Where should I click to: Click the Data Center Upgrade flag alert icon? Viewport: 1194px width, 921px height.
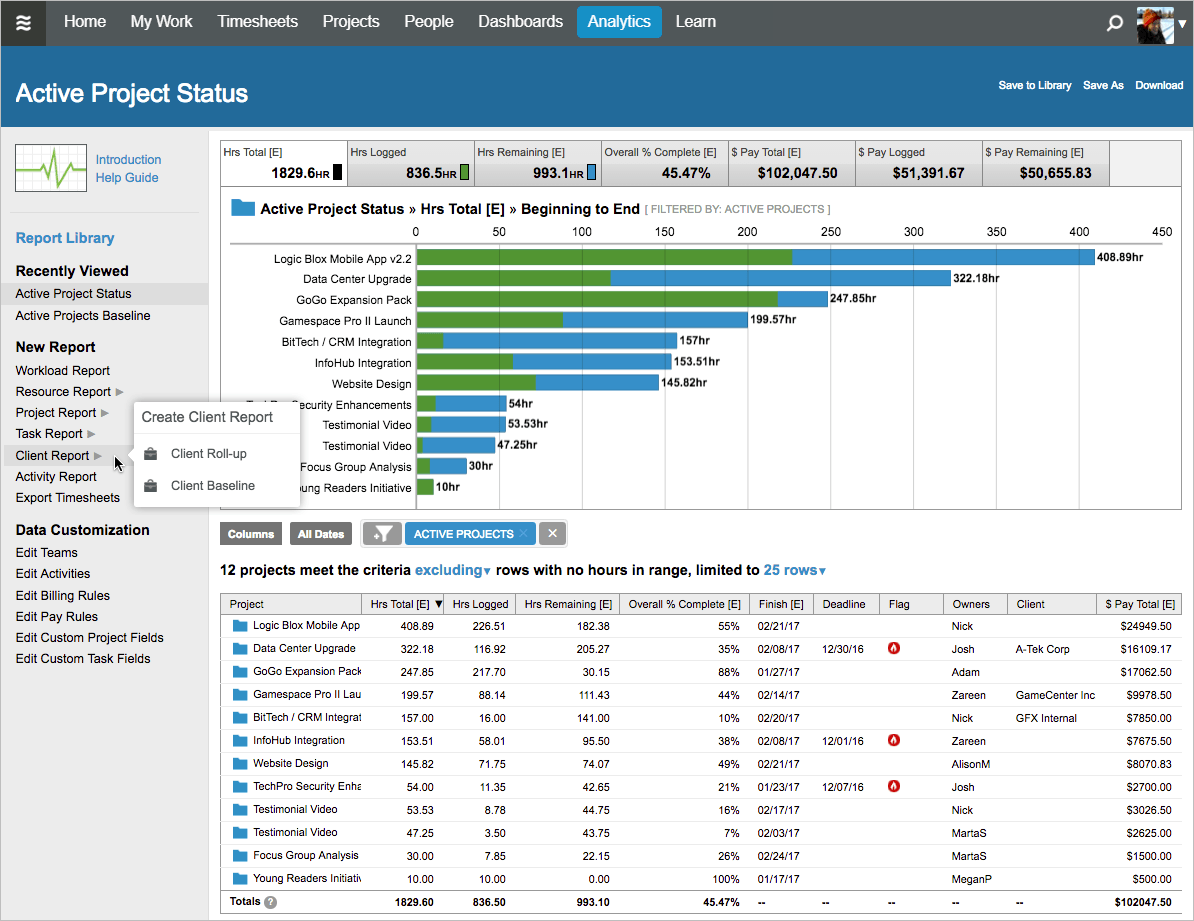(894, 648)
